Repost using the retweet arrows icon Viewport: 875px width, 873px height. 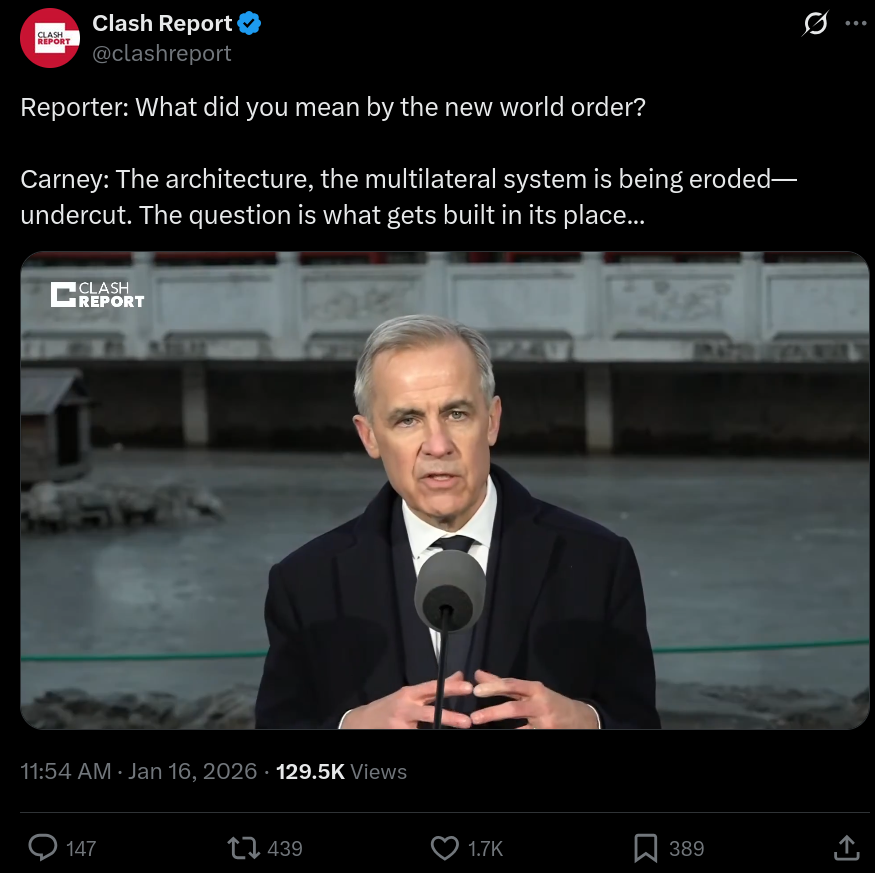coord(242,848)
